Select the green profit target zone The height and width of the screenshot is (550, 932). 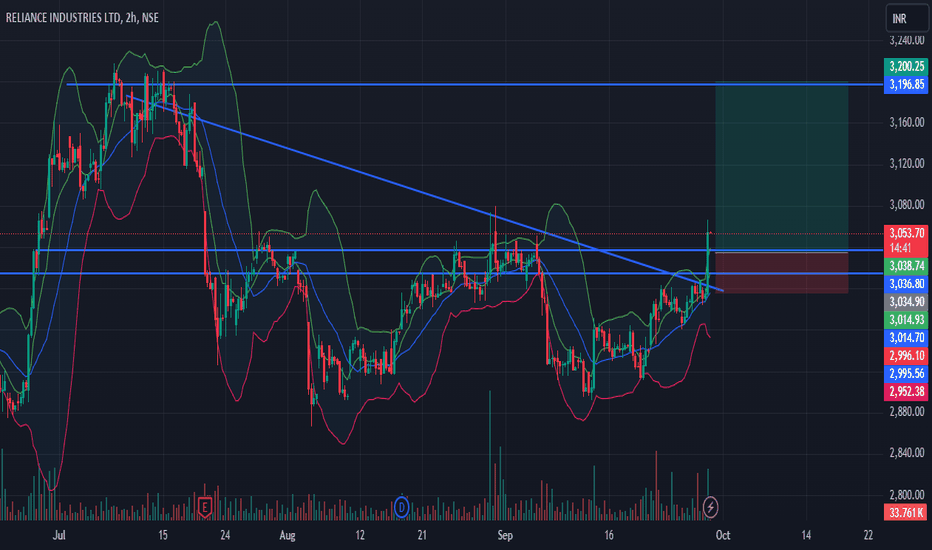782,166
